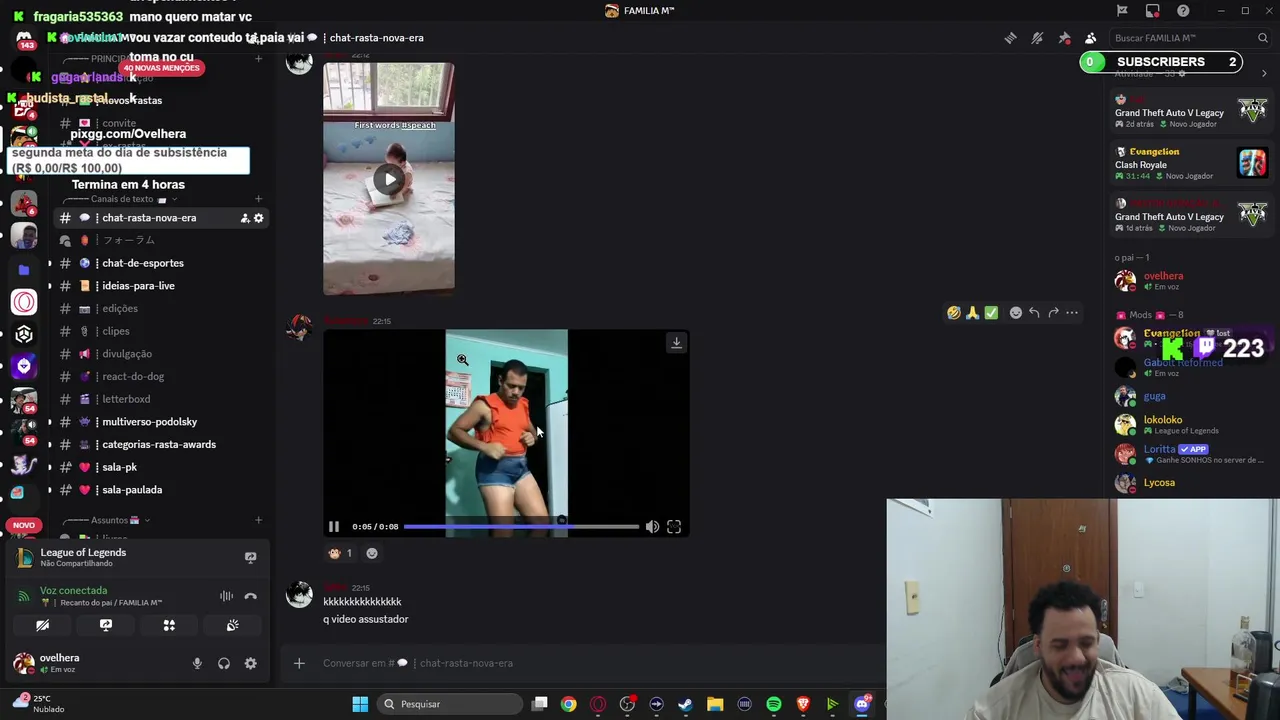The width and height of the screenshot is (1280, 720).
Task: Open the quests flag icon in title bar
Action: [1122, 11]
